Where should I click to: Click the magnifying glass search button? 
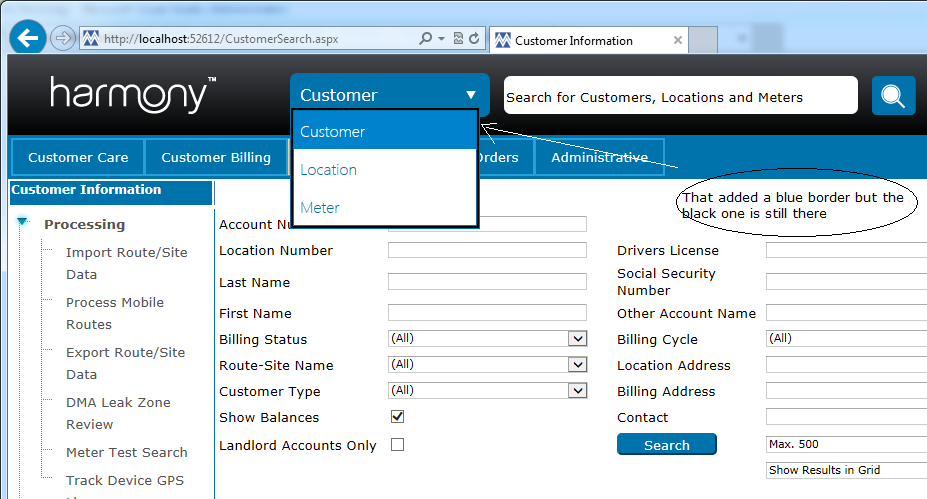[x=893, y=96]
